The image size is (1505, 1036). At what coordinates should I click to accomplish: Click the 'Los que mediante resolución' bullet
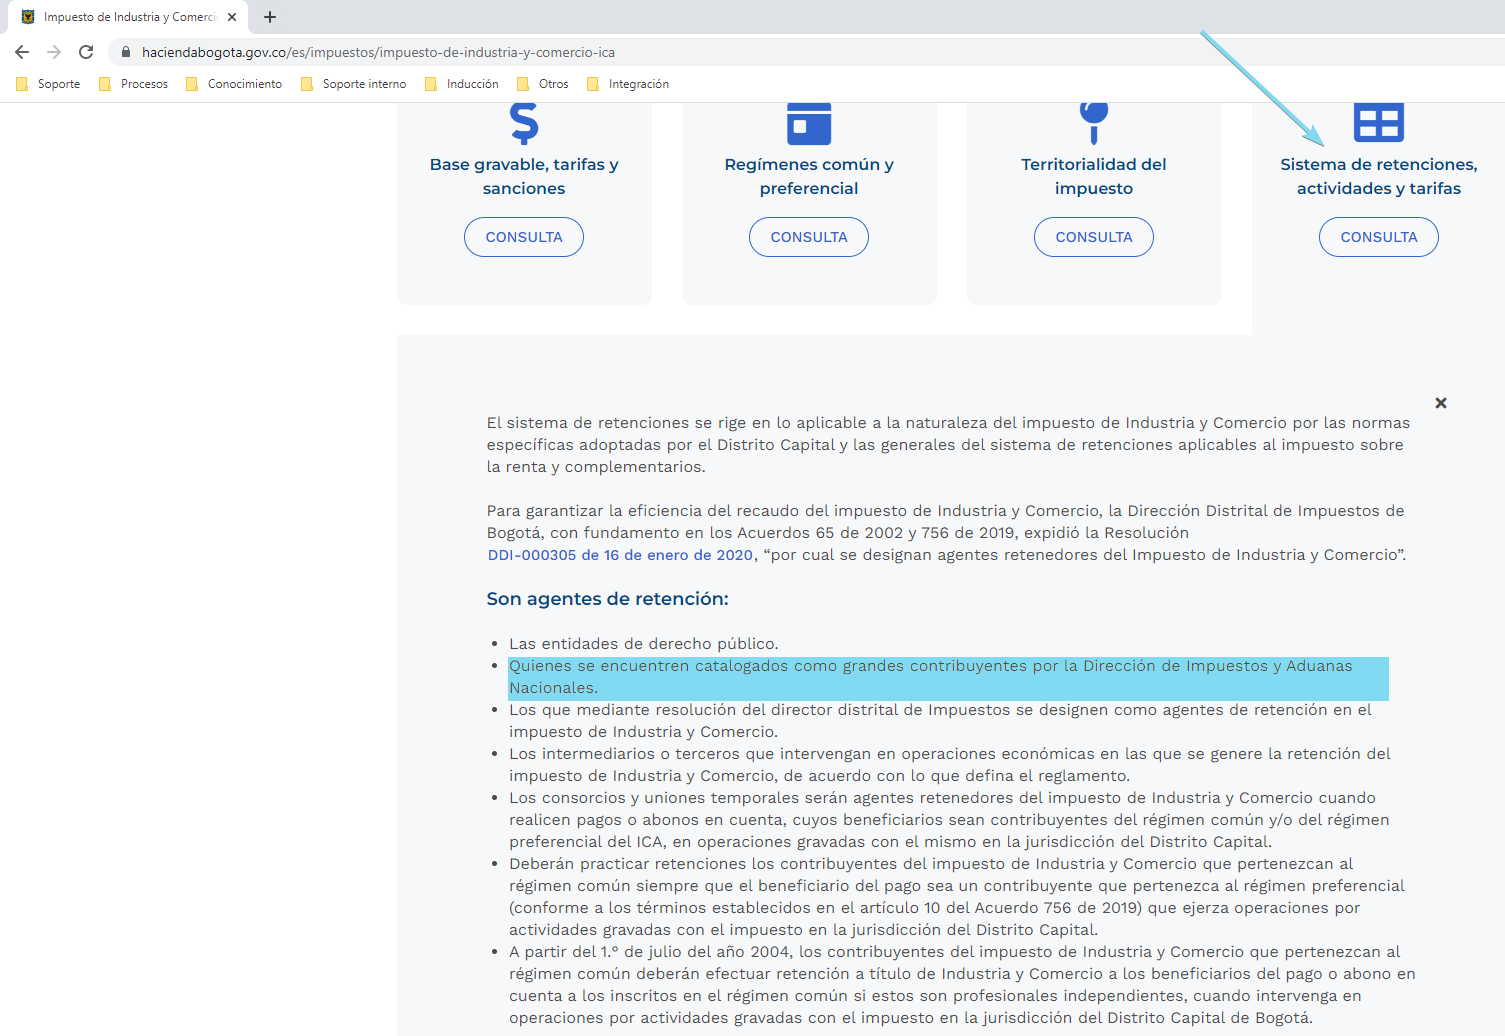click(x=940, y=721)
